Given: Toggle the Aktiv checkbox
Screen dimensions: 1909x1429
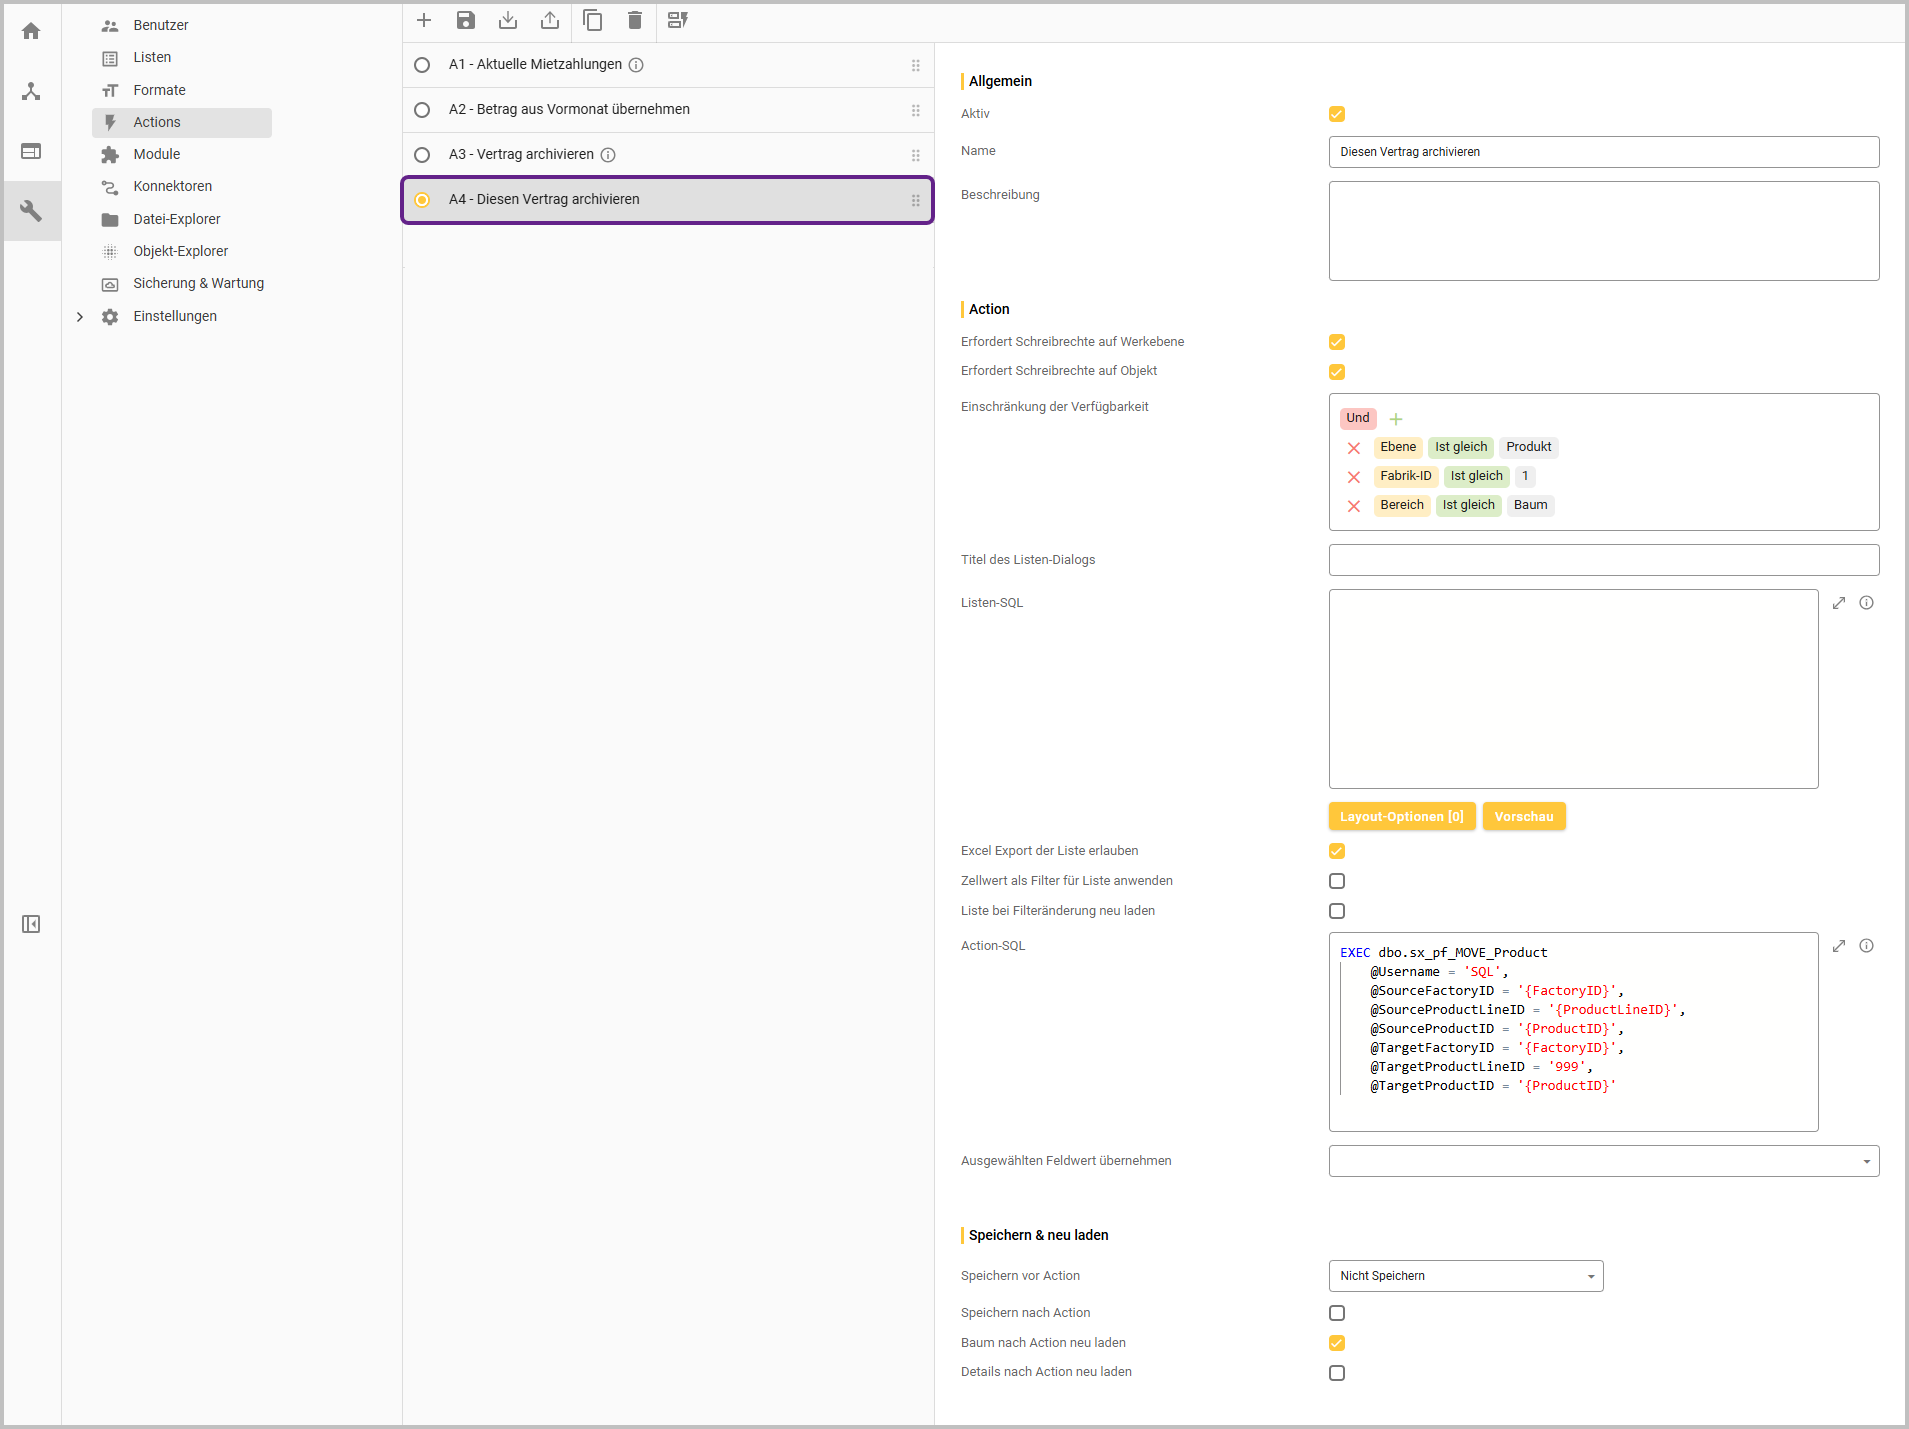Looking at the screenshot, I should pyautogui.click(x=1337, y=114).
